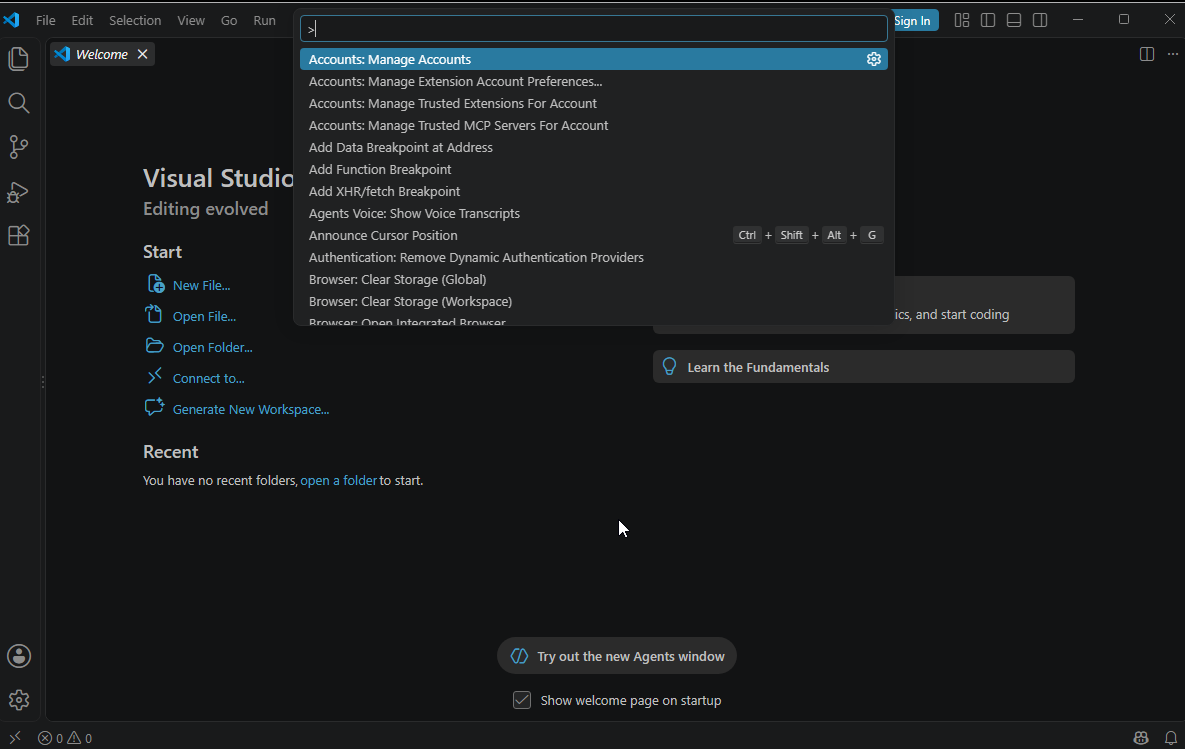The image size is (1185, 749).
Task: Click the New File... link
Action: click(202, 286)
